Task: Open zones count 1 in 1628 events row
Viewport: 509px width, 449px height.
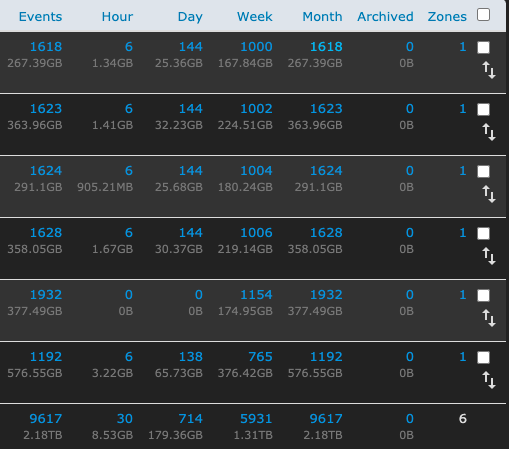Action: (463, 233)
